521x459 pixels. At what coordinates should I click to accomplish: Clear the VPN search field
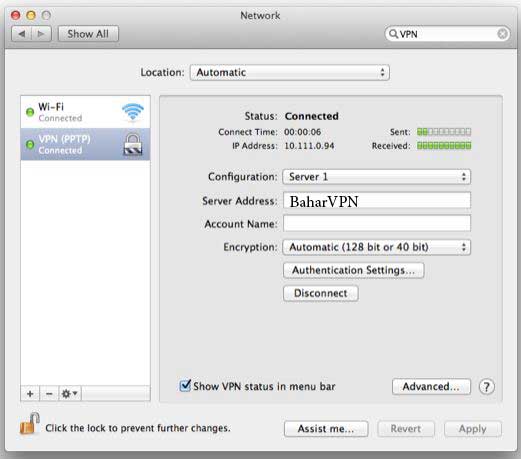(x=502, y=34)
